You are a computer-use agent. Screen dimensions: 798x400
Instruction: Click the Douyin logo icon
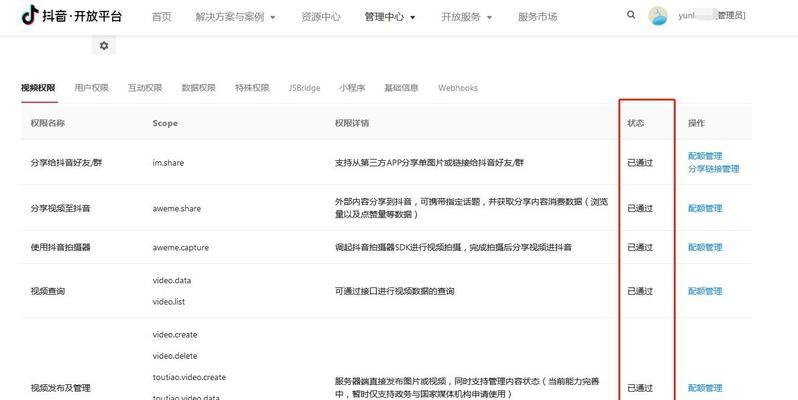point(30,15)
